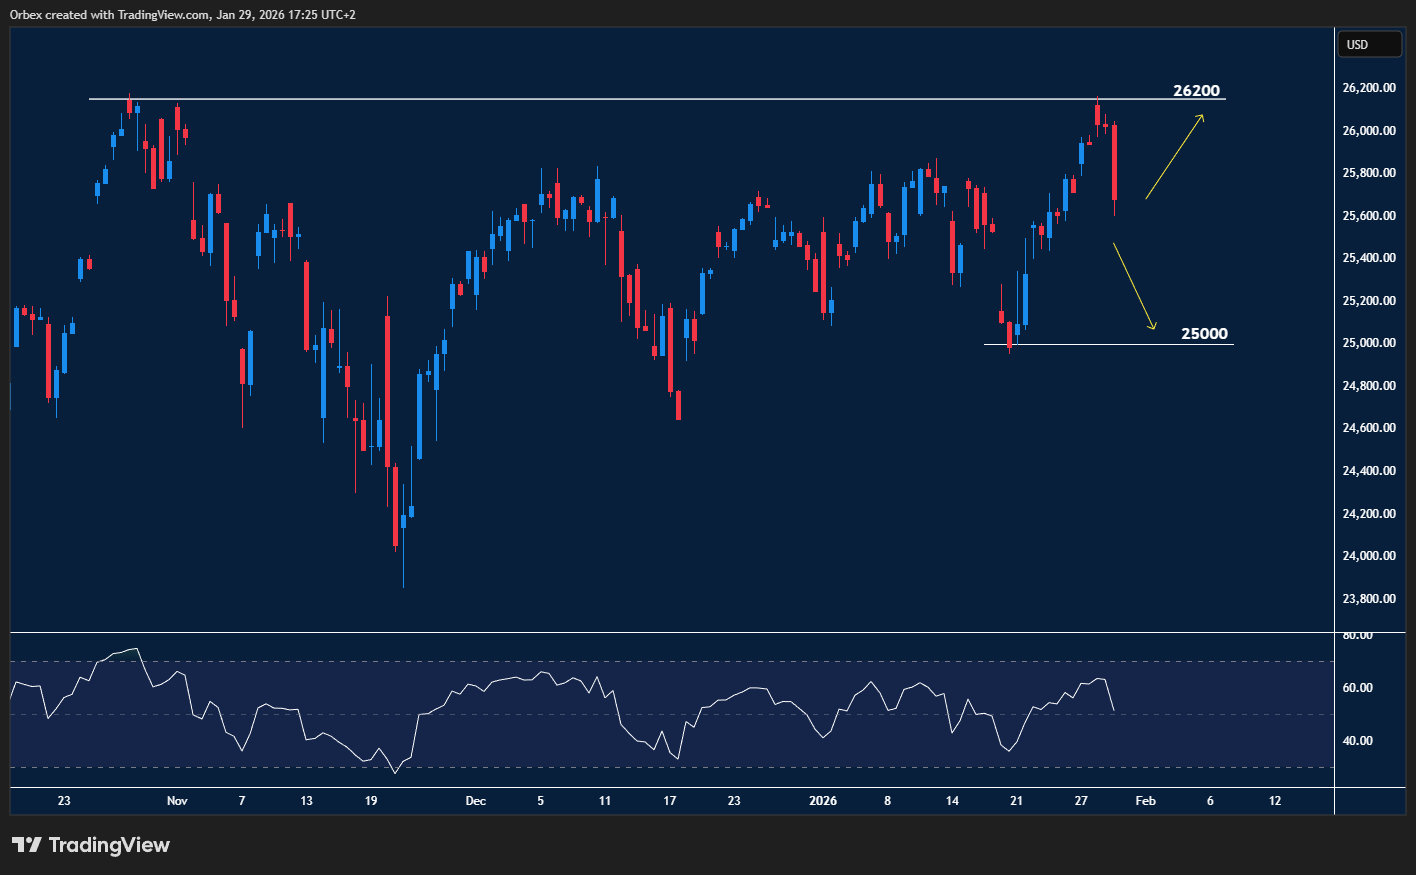This screenshot has width=1416, height=875.
Task: Click the Dec date on time axis
Action: pos(476,801)
